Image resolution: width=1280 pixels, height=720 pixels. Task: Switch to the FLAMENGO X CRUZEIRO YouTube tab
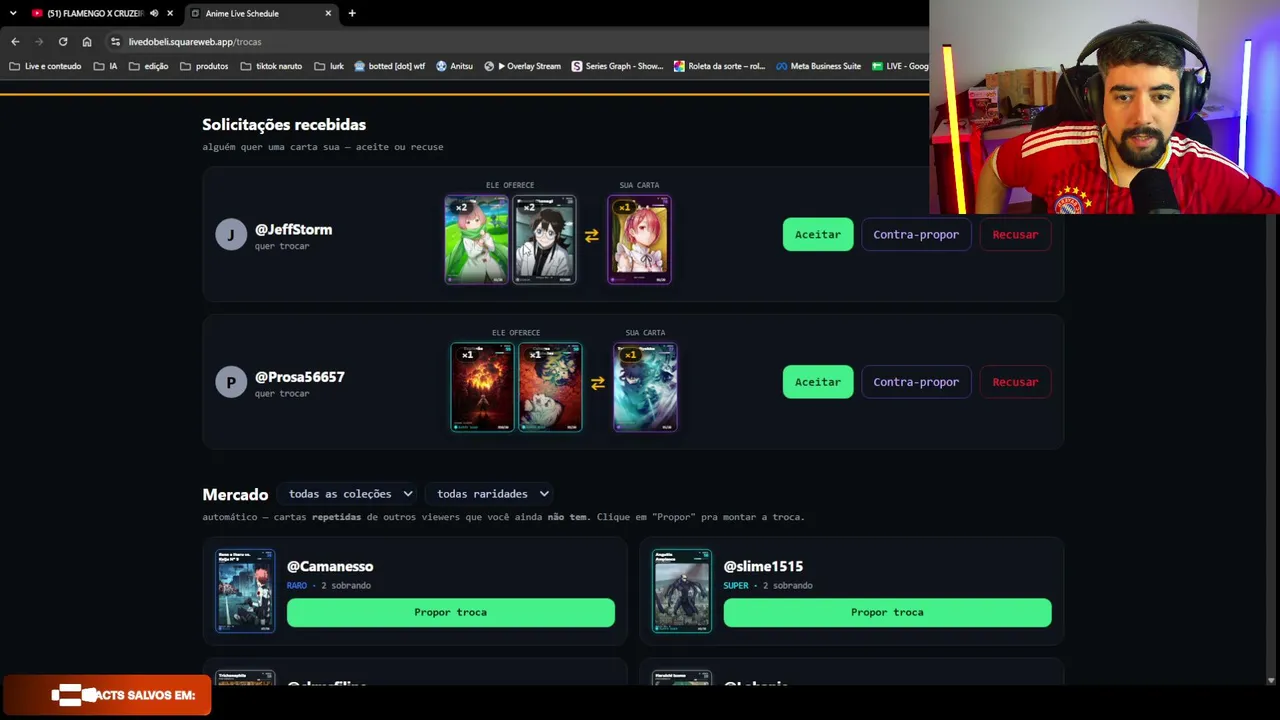tap(95, 13)
